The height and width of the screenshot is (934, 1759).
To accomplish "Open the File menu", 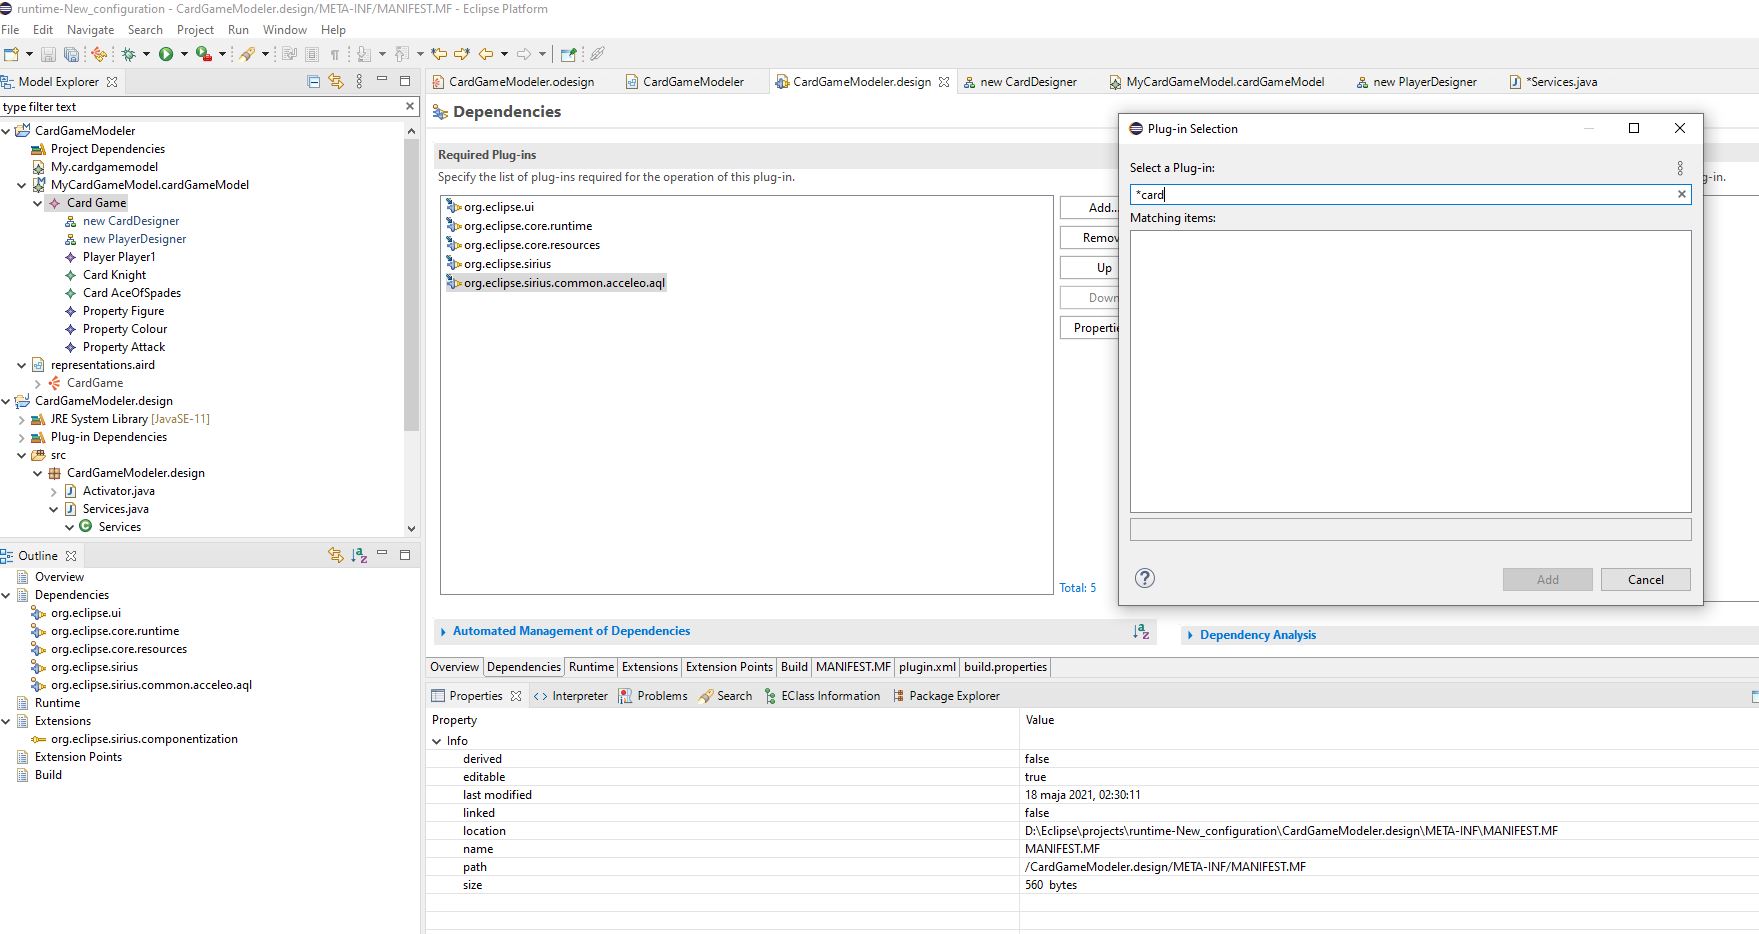I will [x=10, y=30].
